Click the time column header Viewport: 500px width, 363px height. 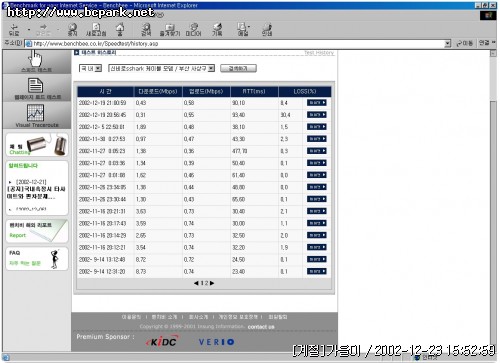click(105, 91)
